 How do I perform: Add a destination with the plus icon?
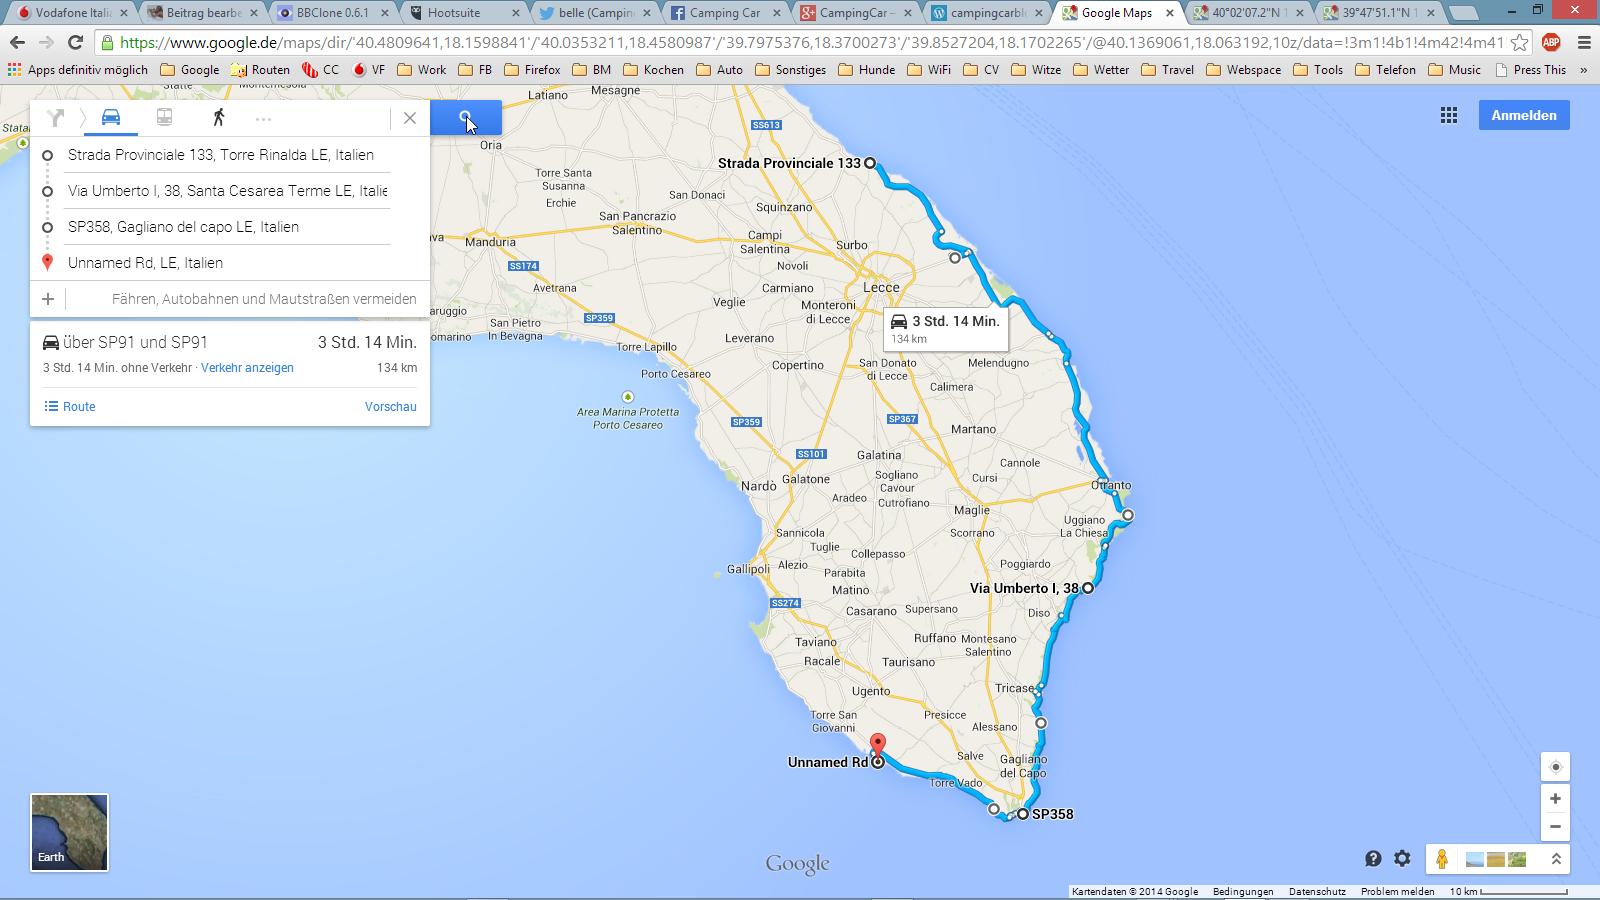48,299
